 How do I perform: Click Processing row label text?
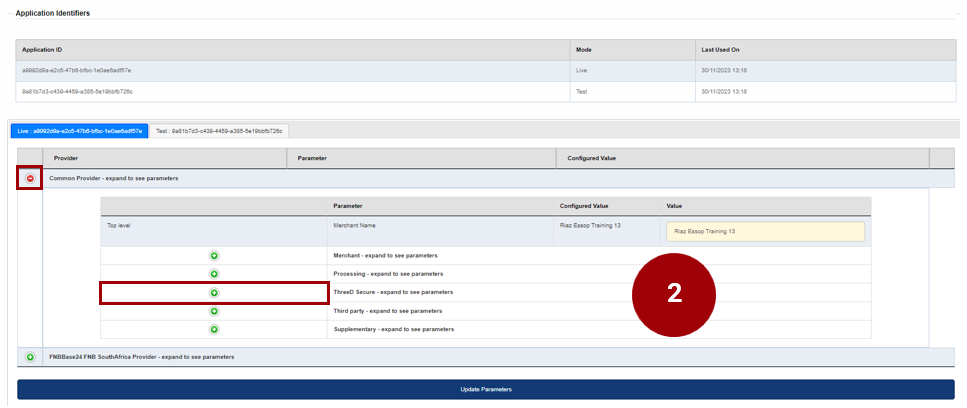(388, 274)
